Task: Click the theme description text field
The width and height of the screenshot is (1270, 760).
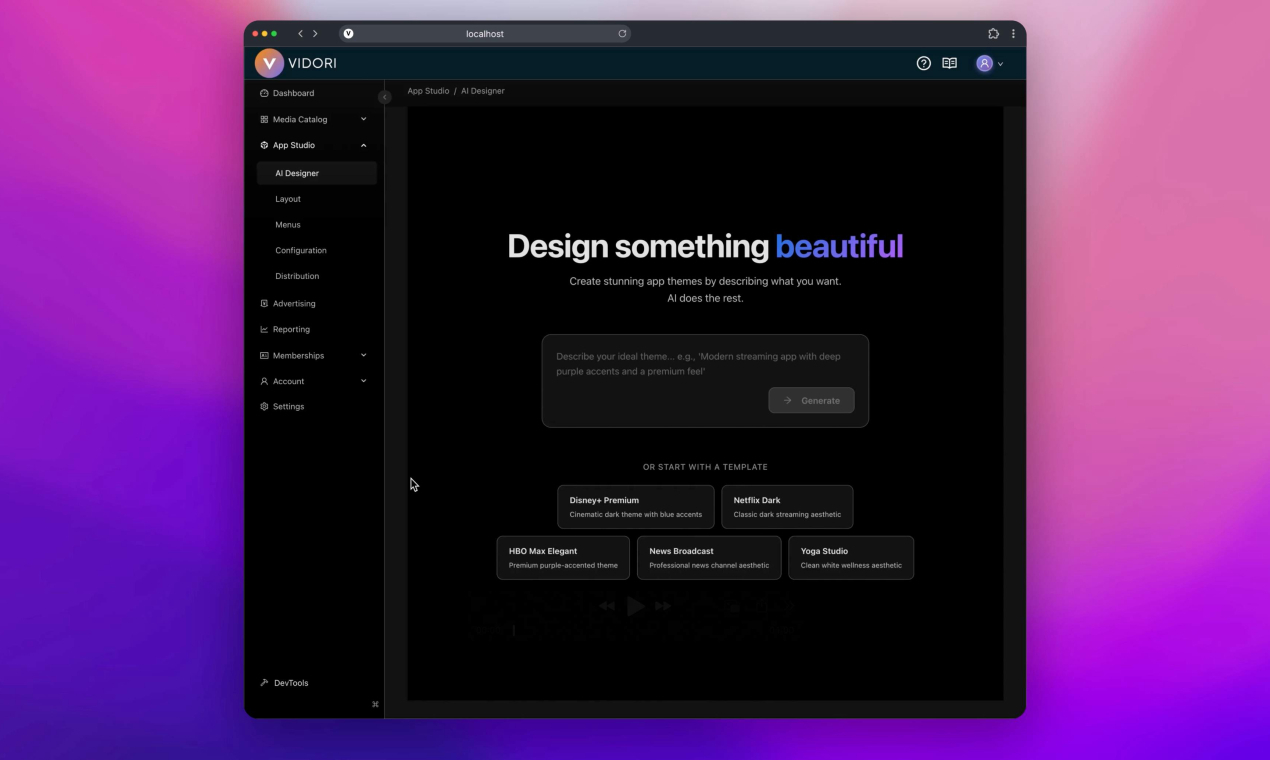Action: [704, 363]
